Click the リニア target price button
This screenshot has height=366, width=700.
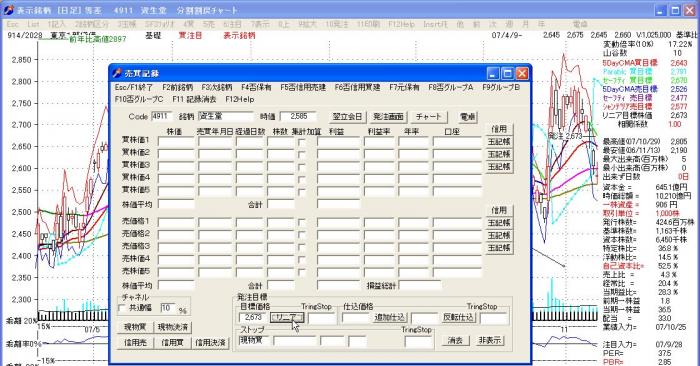point(287,318)
